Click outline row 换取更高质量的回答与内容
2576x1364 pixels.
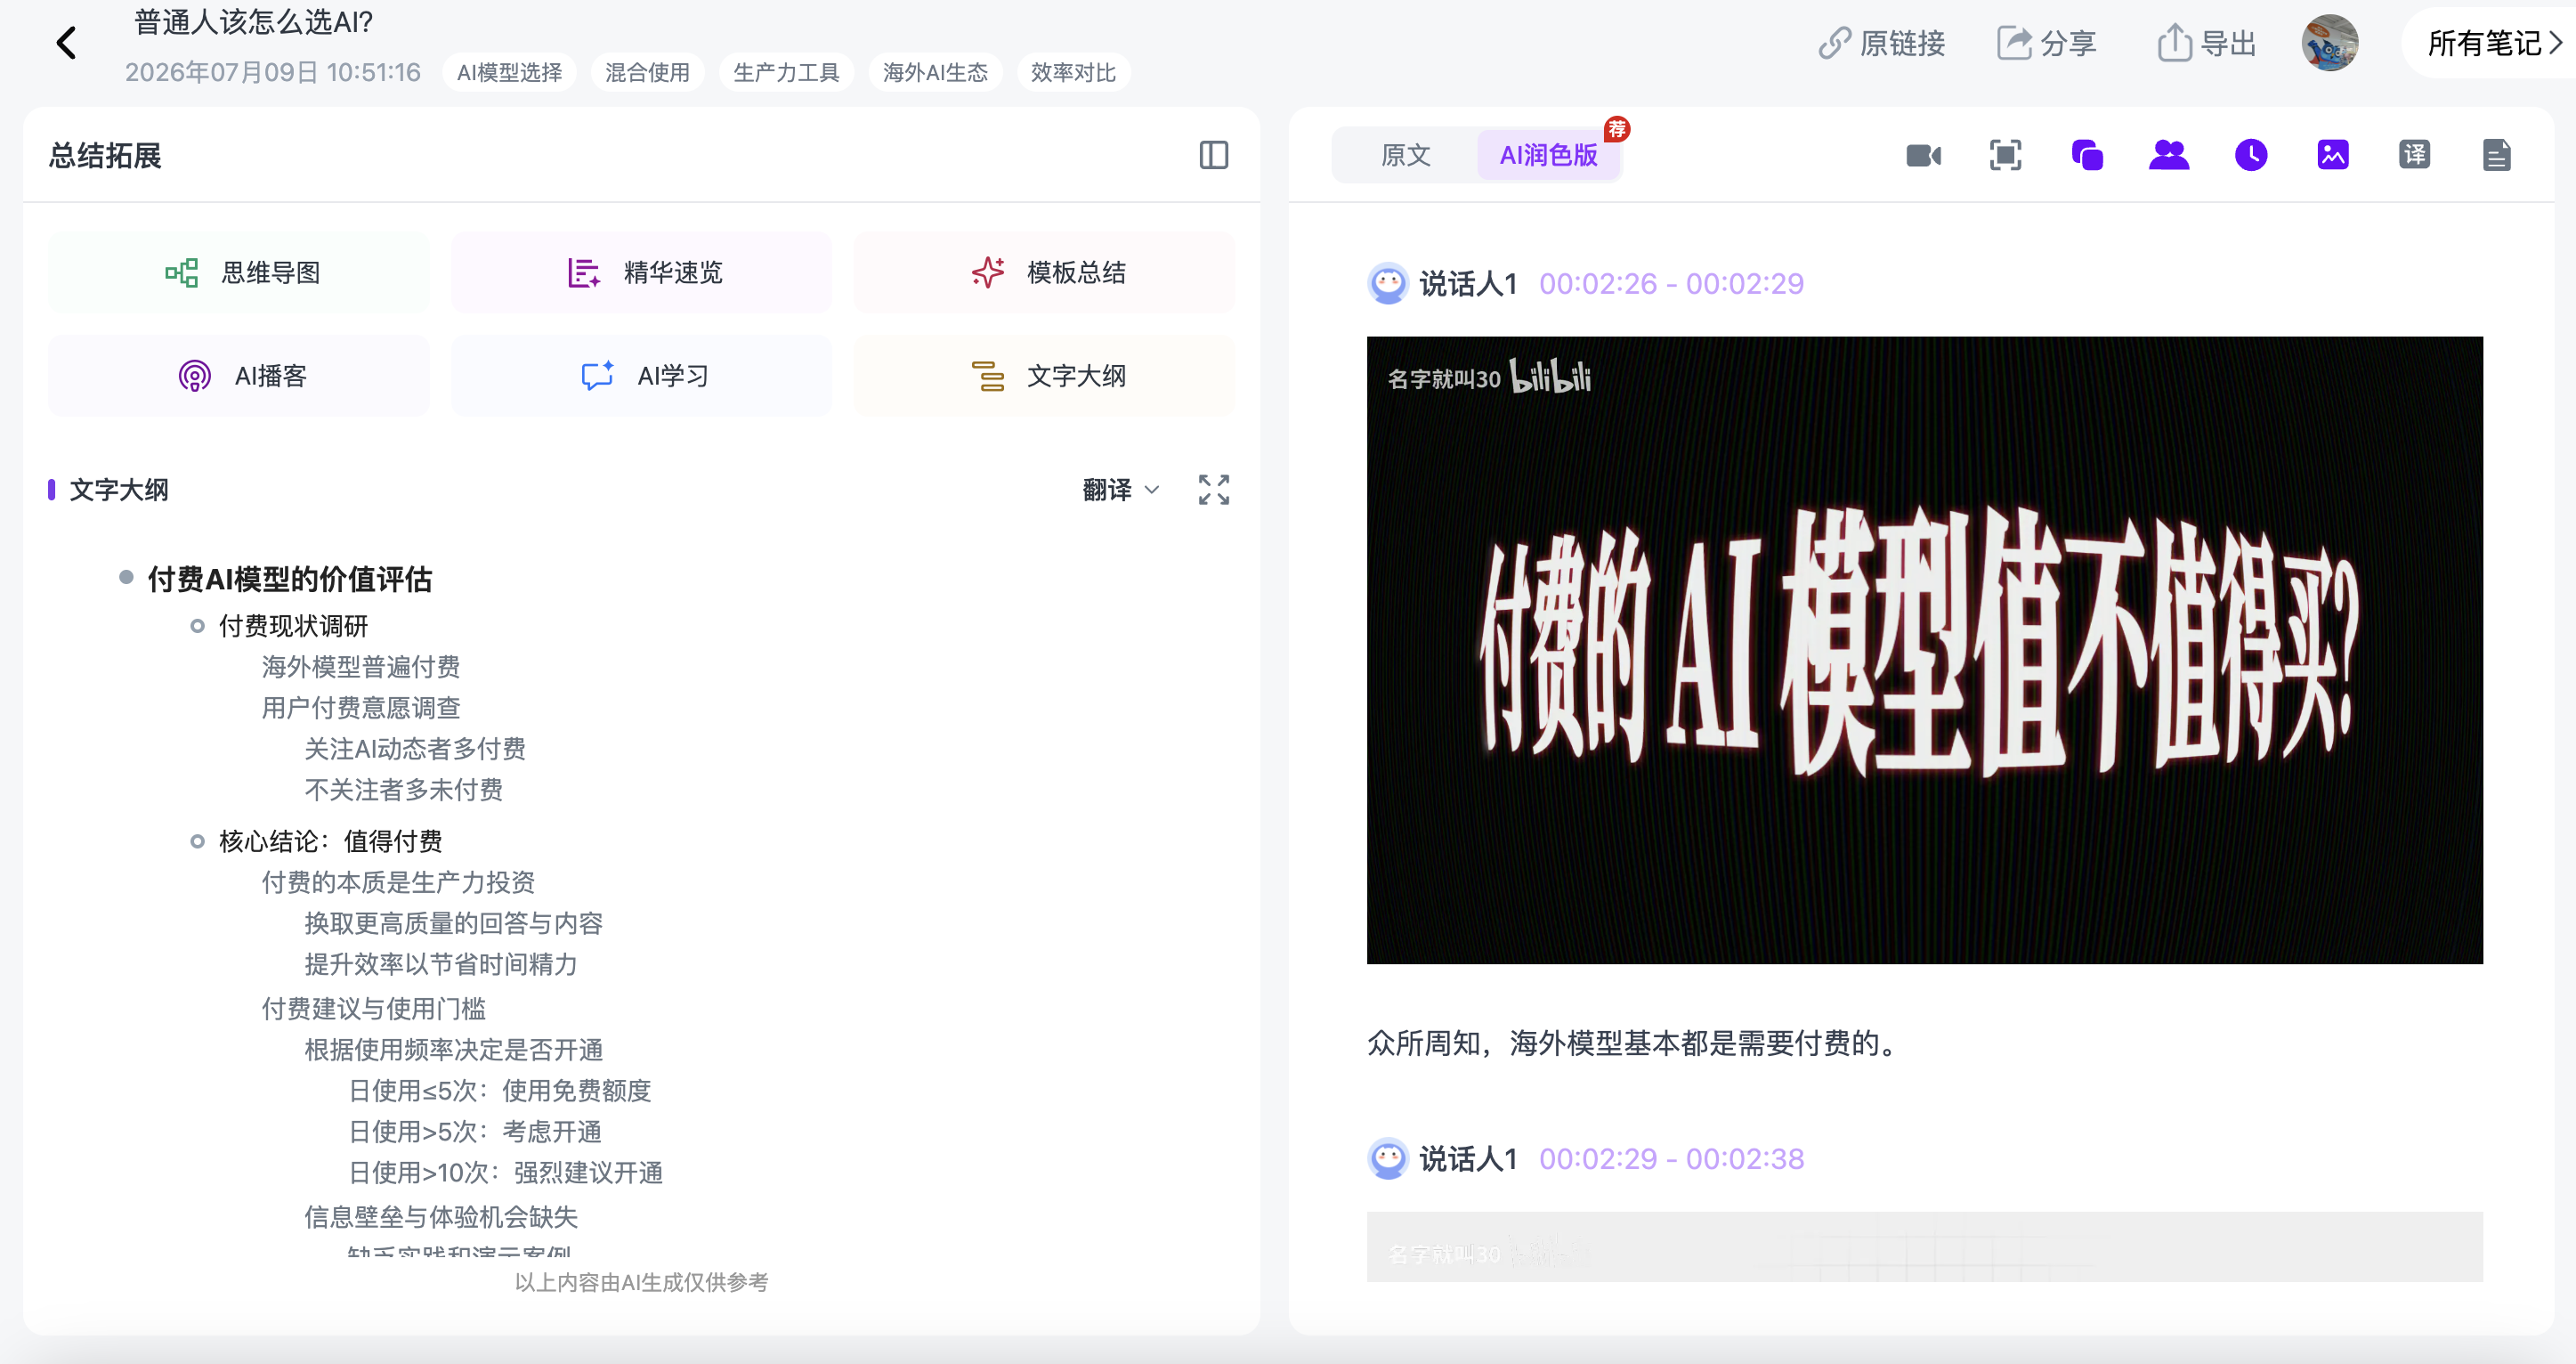tap(454, 923)
